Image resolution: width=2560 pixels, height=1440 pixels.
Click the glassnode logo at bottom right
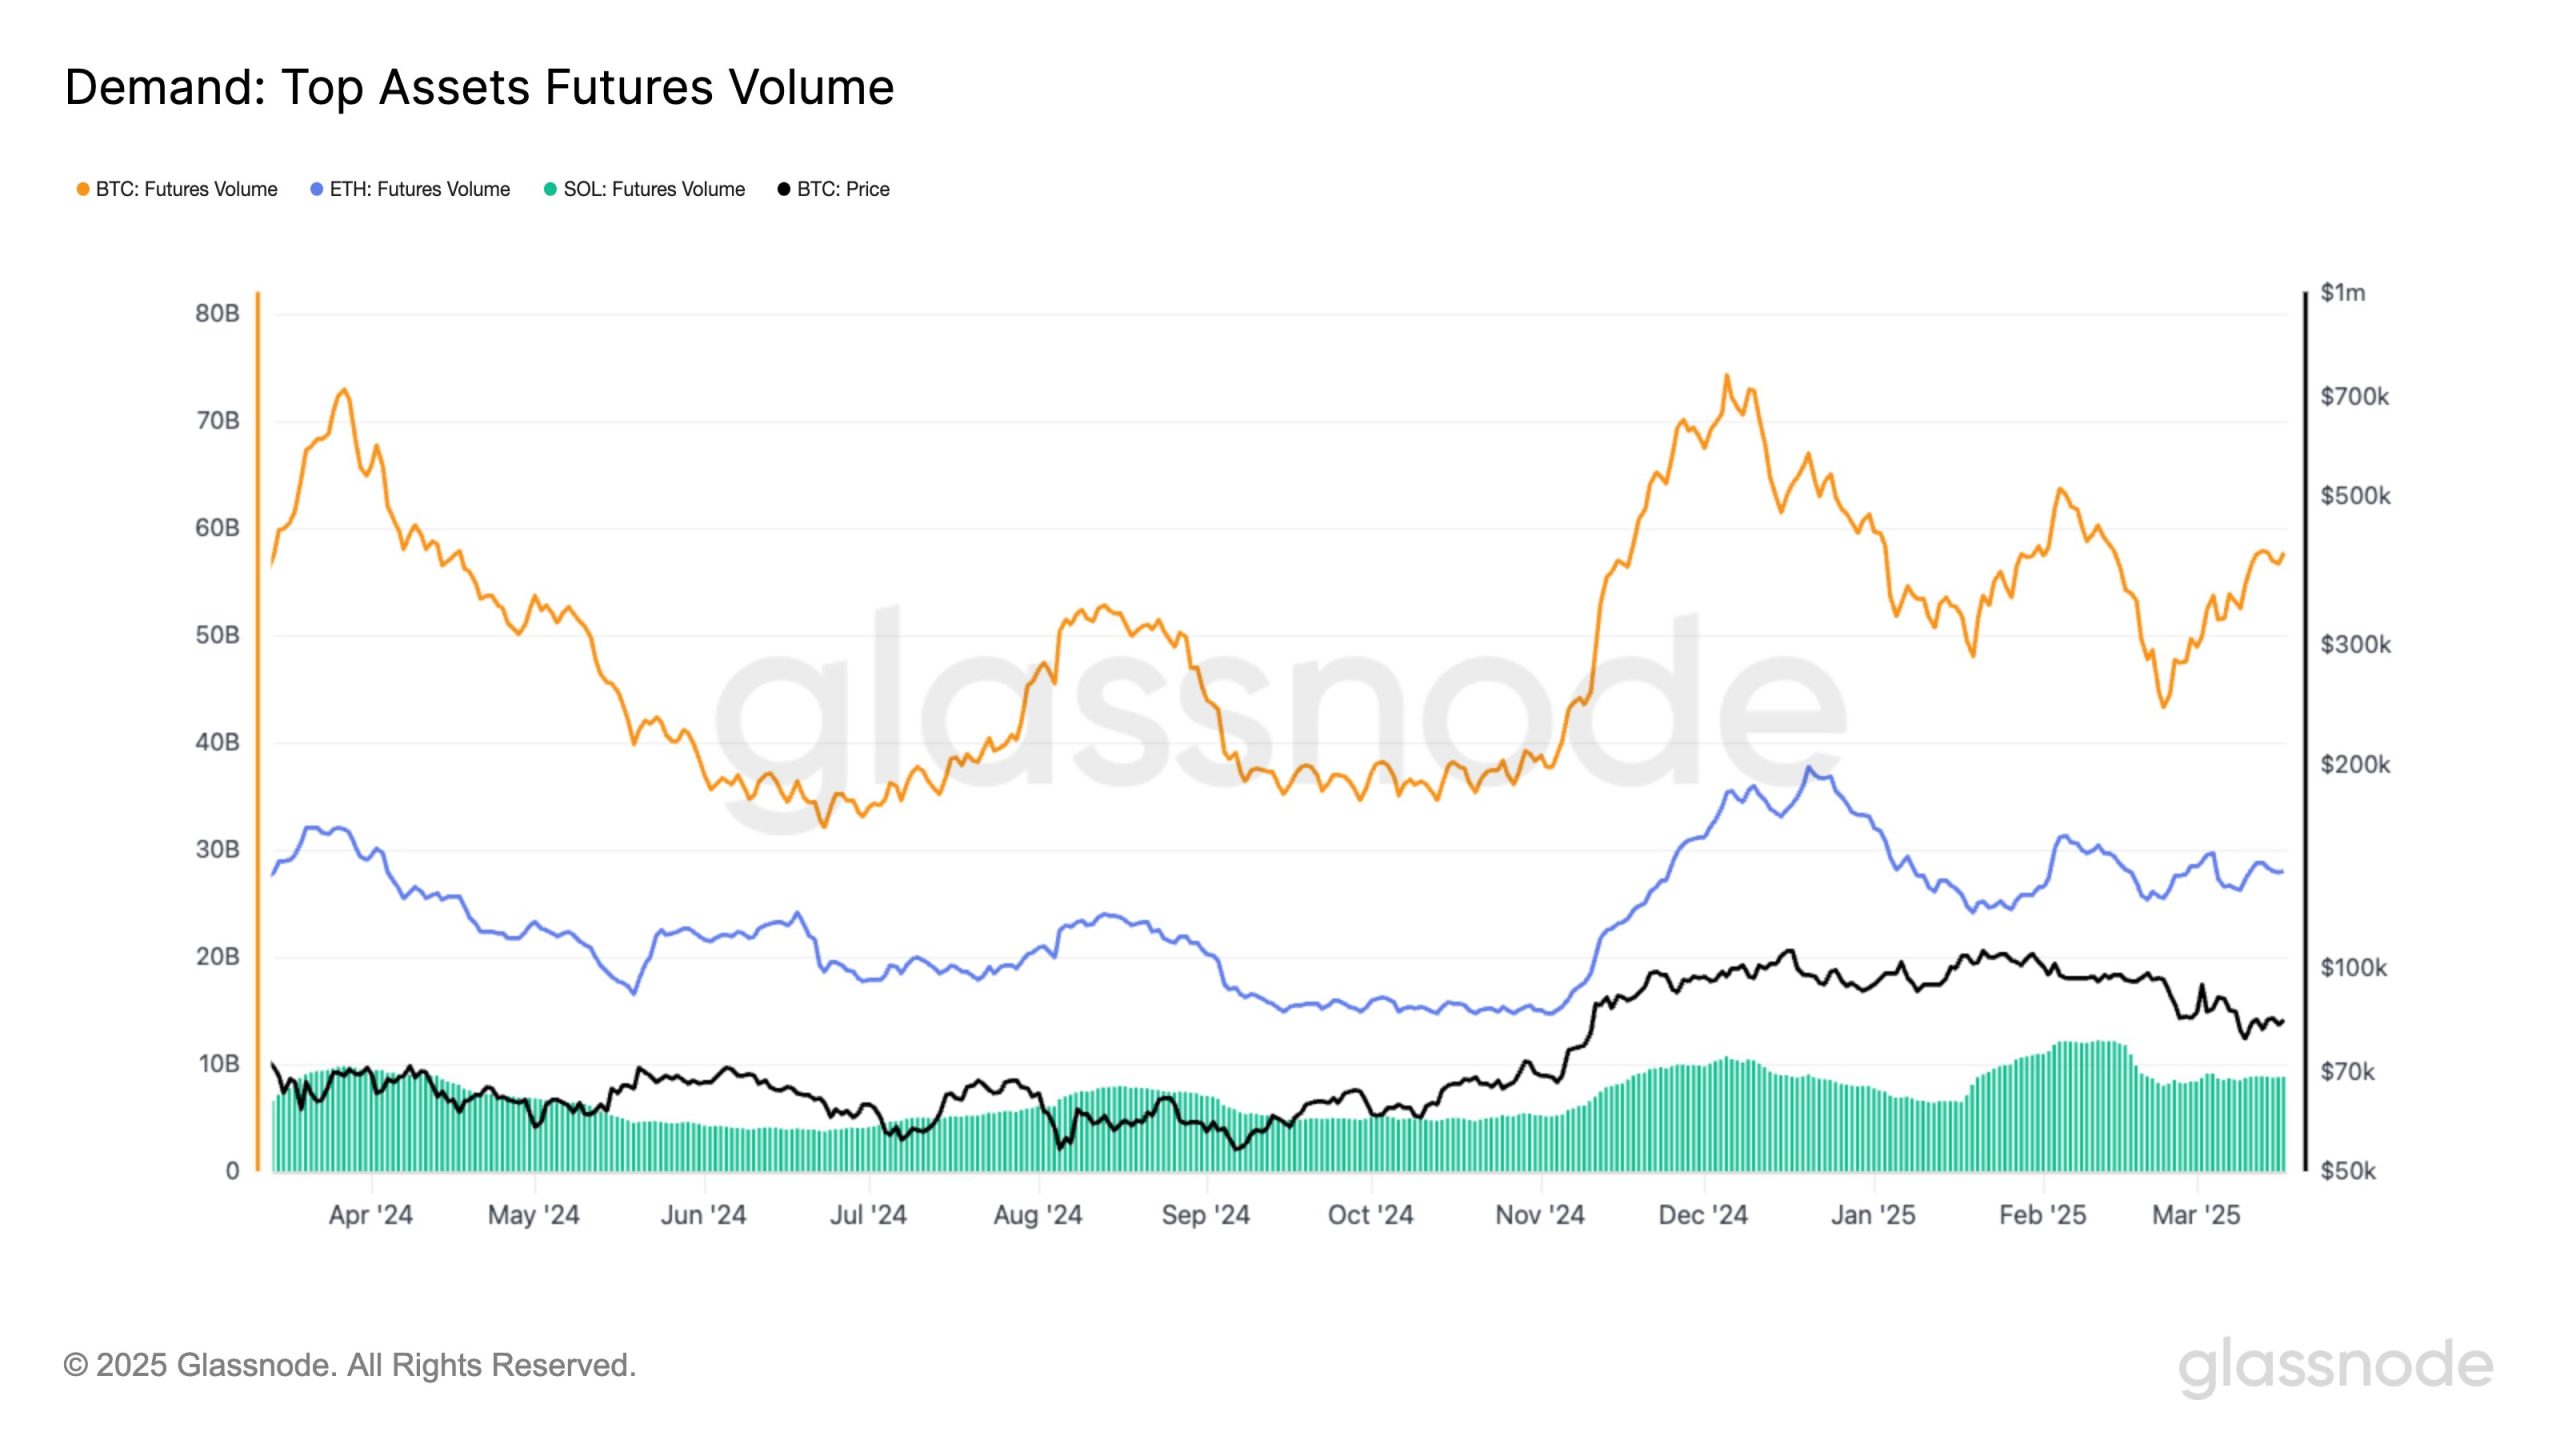[2336, 1367]
